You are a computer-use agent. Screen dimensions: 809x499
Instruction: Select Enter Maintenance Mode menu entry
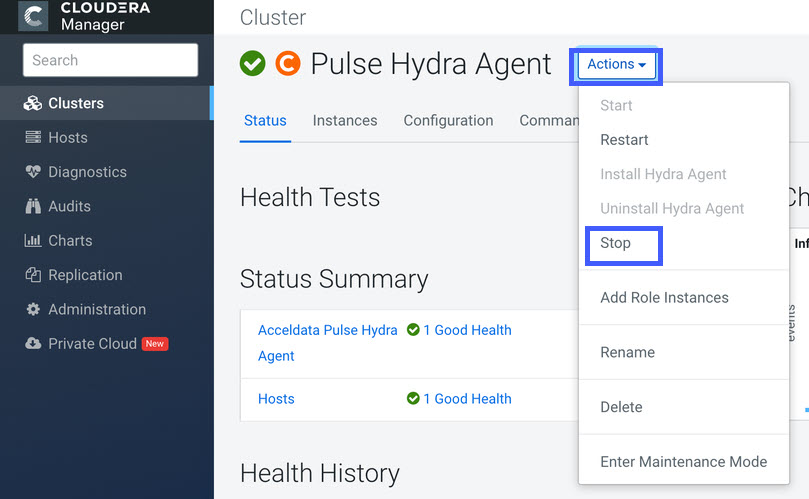point(684,462)
